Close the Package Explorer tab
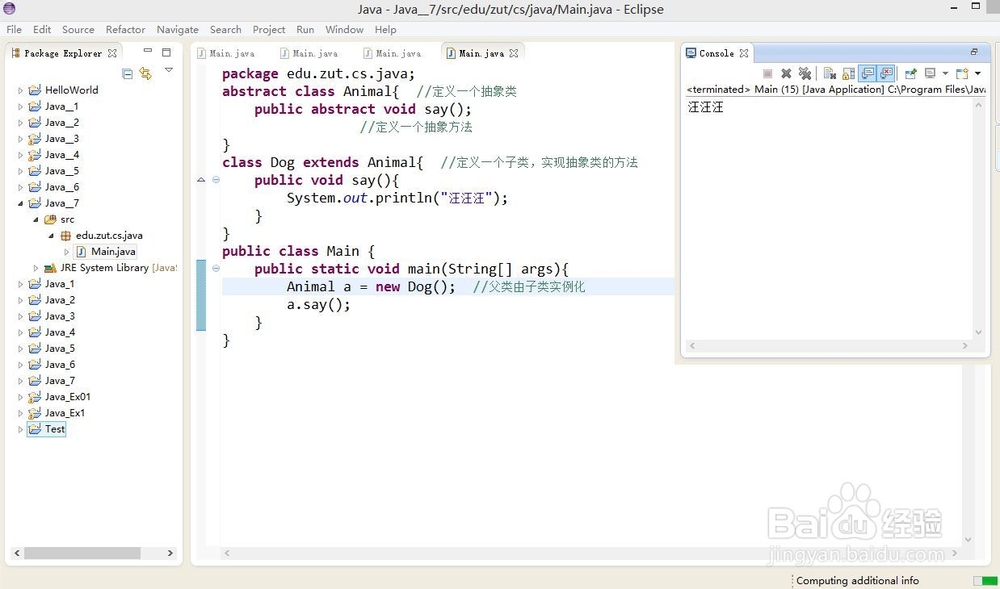 point(112,53)
